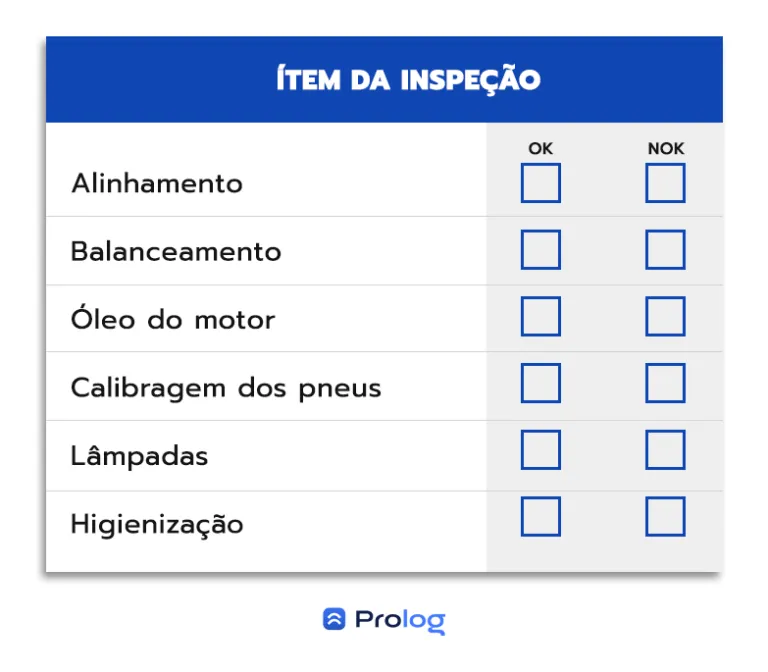The image size is (768, 672).
Task: Check Lâmpadas NOK box
Action: (665, 450)
